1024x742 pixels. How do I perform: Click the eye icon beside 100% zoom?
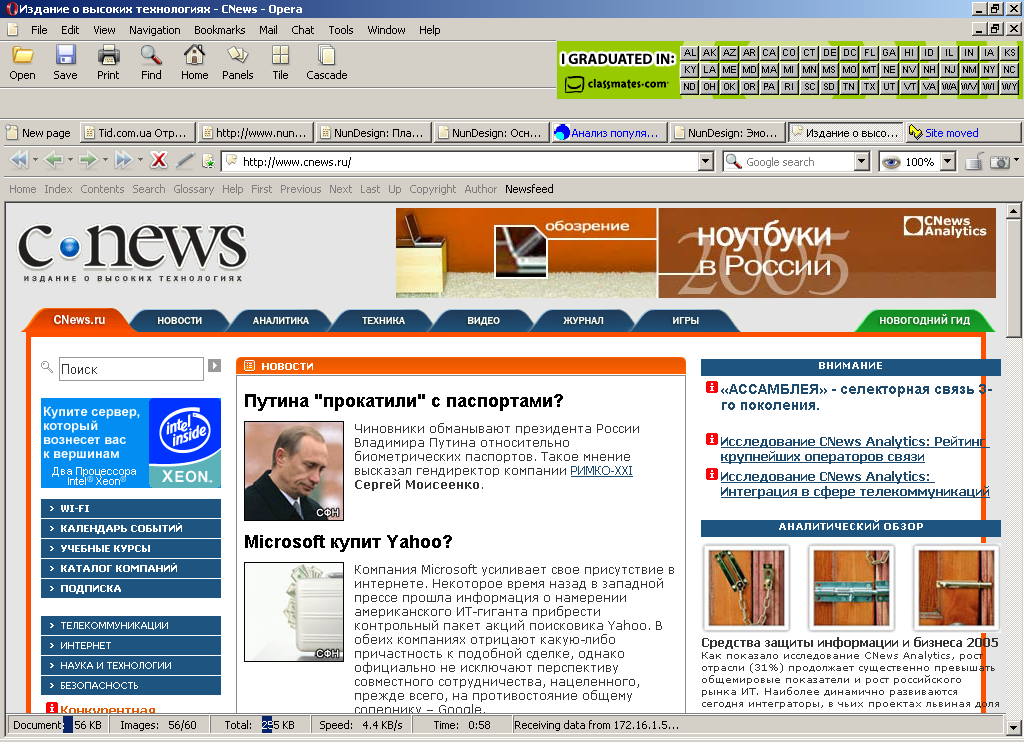(891, 162)
